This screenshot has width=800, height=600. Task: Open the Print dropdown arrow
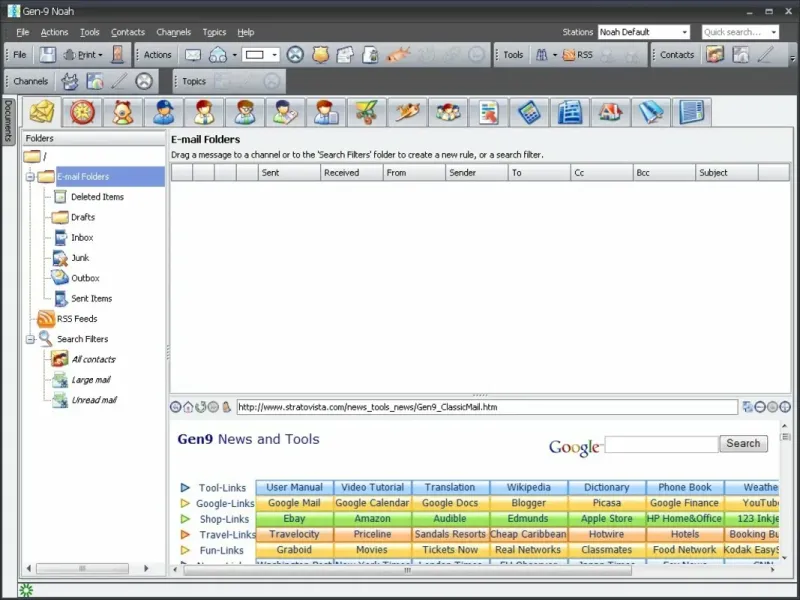[x=101, y=55]
